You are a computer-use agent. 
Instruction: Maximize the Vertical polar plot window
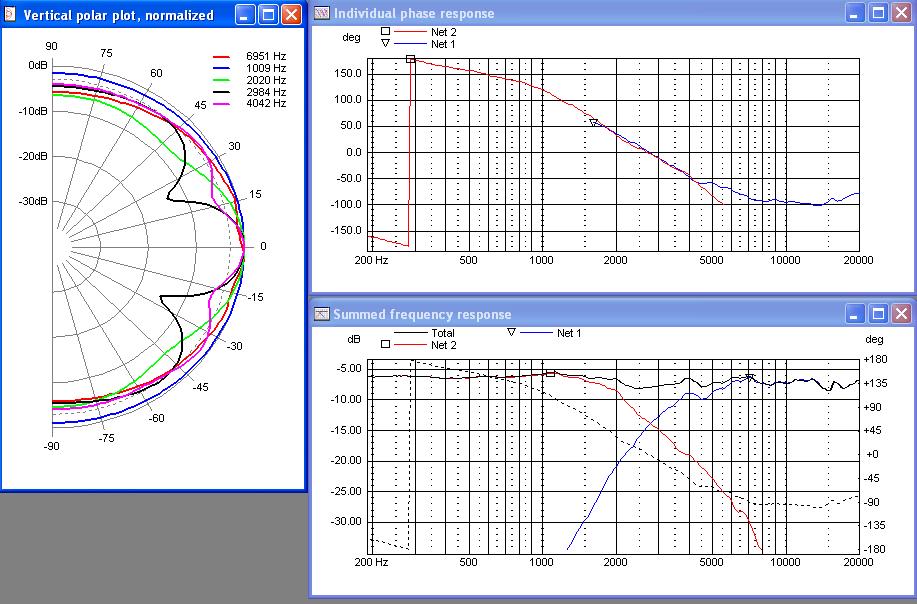268,14
